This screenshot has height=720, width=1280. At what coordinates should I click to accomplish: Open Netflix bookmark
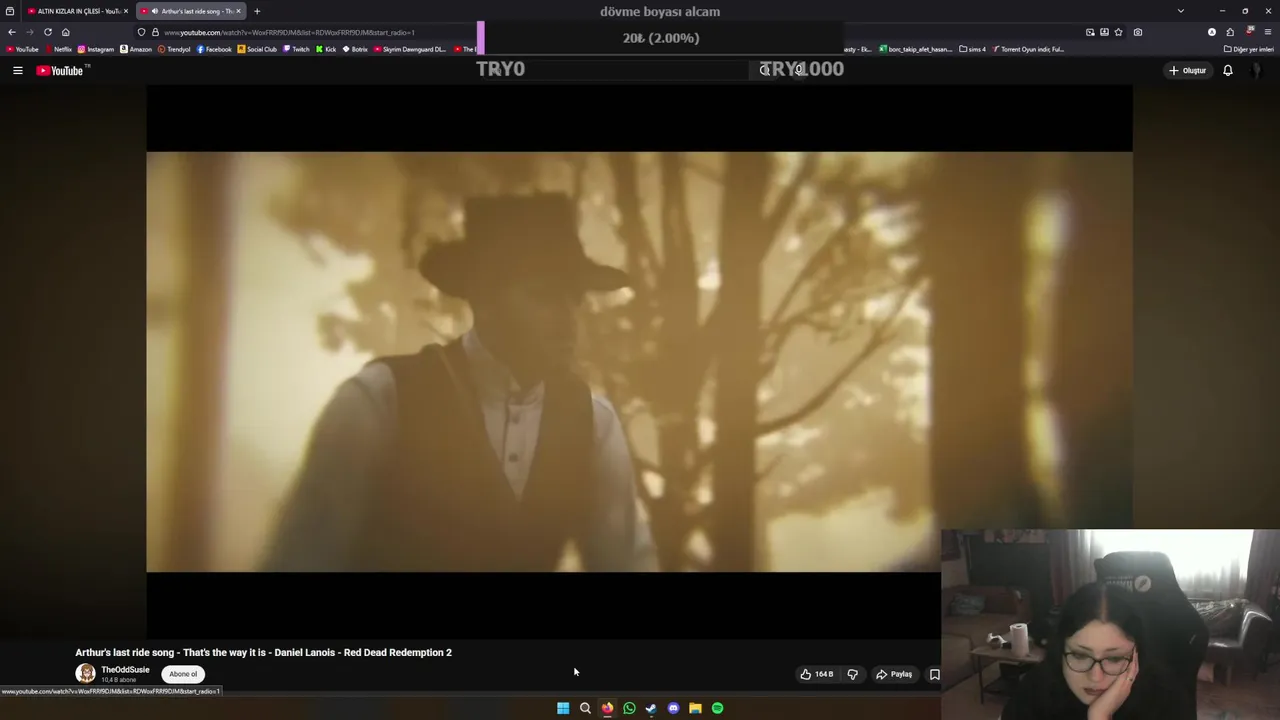(58, 49)
